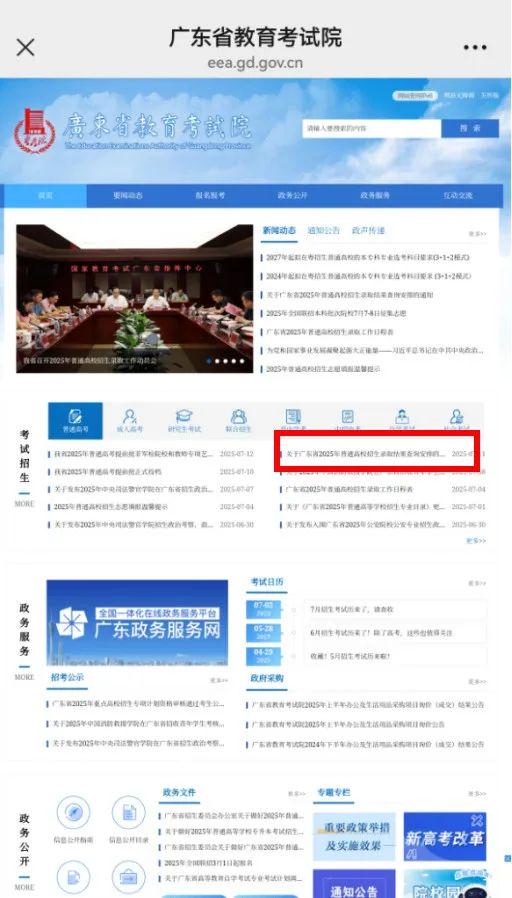Close the page with the X icon
Screen dimensions: 512x898
coord(25,48)
